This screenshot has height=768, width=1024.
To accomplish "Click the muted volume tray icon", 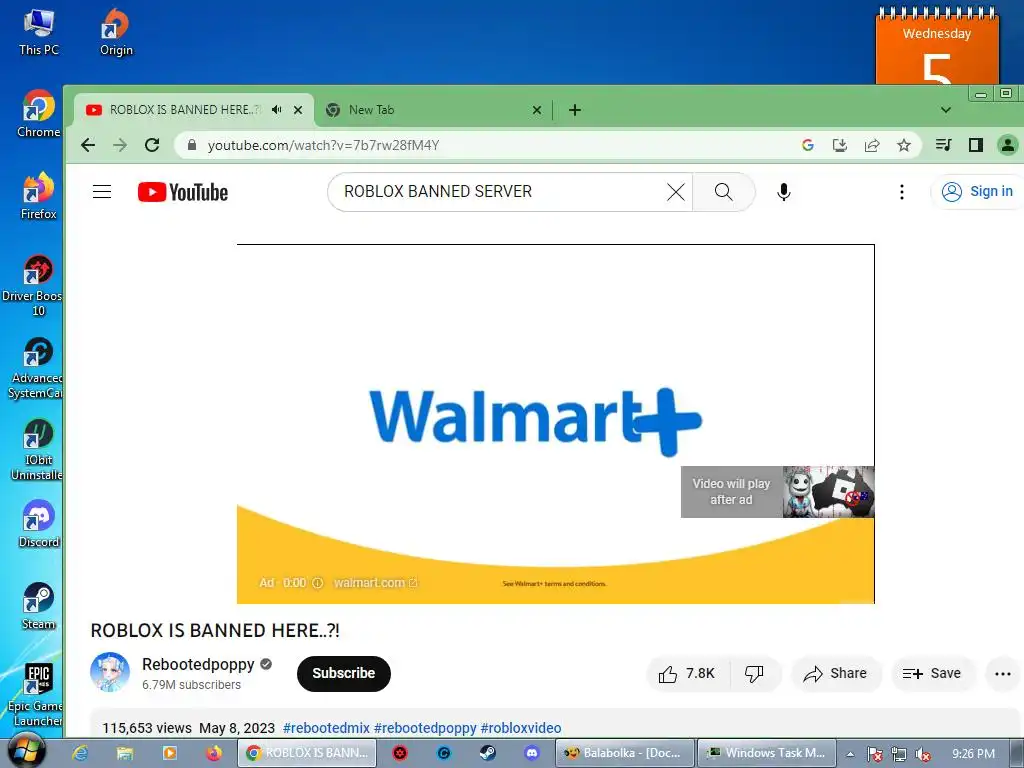I will click(x=922, y=754).
